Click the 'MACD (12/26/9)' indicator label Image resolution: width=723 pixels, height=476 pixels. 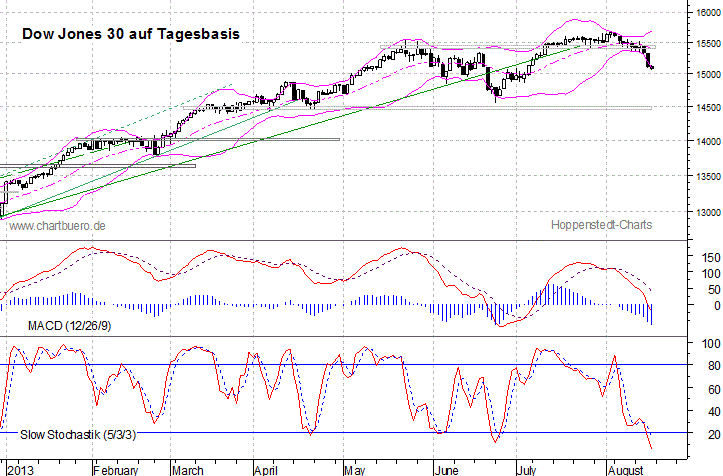[x=69, y=326]
